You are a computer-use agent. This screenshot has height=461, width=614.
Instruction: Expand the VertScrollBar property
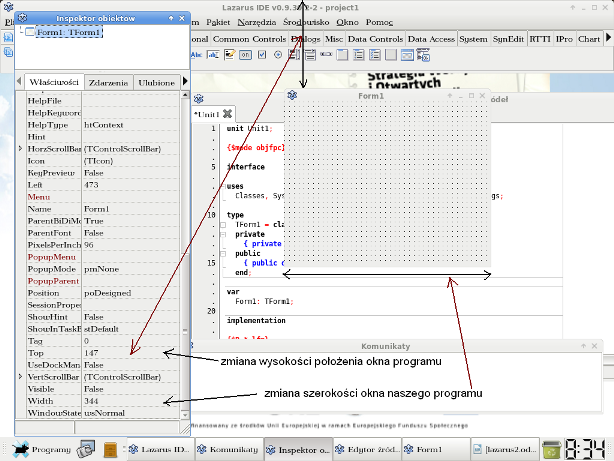click(x=20, y=376)
